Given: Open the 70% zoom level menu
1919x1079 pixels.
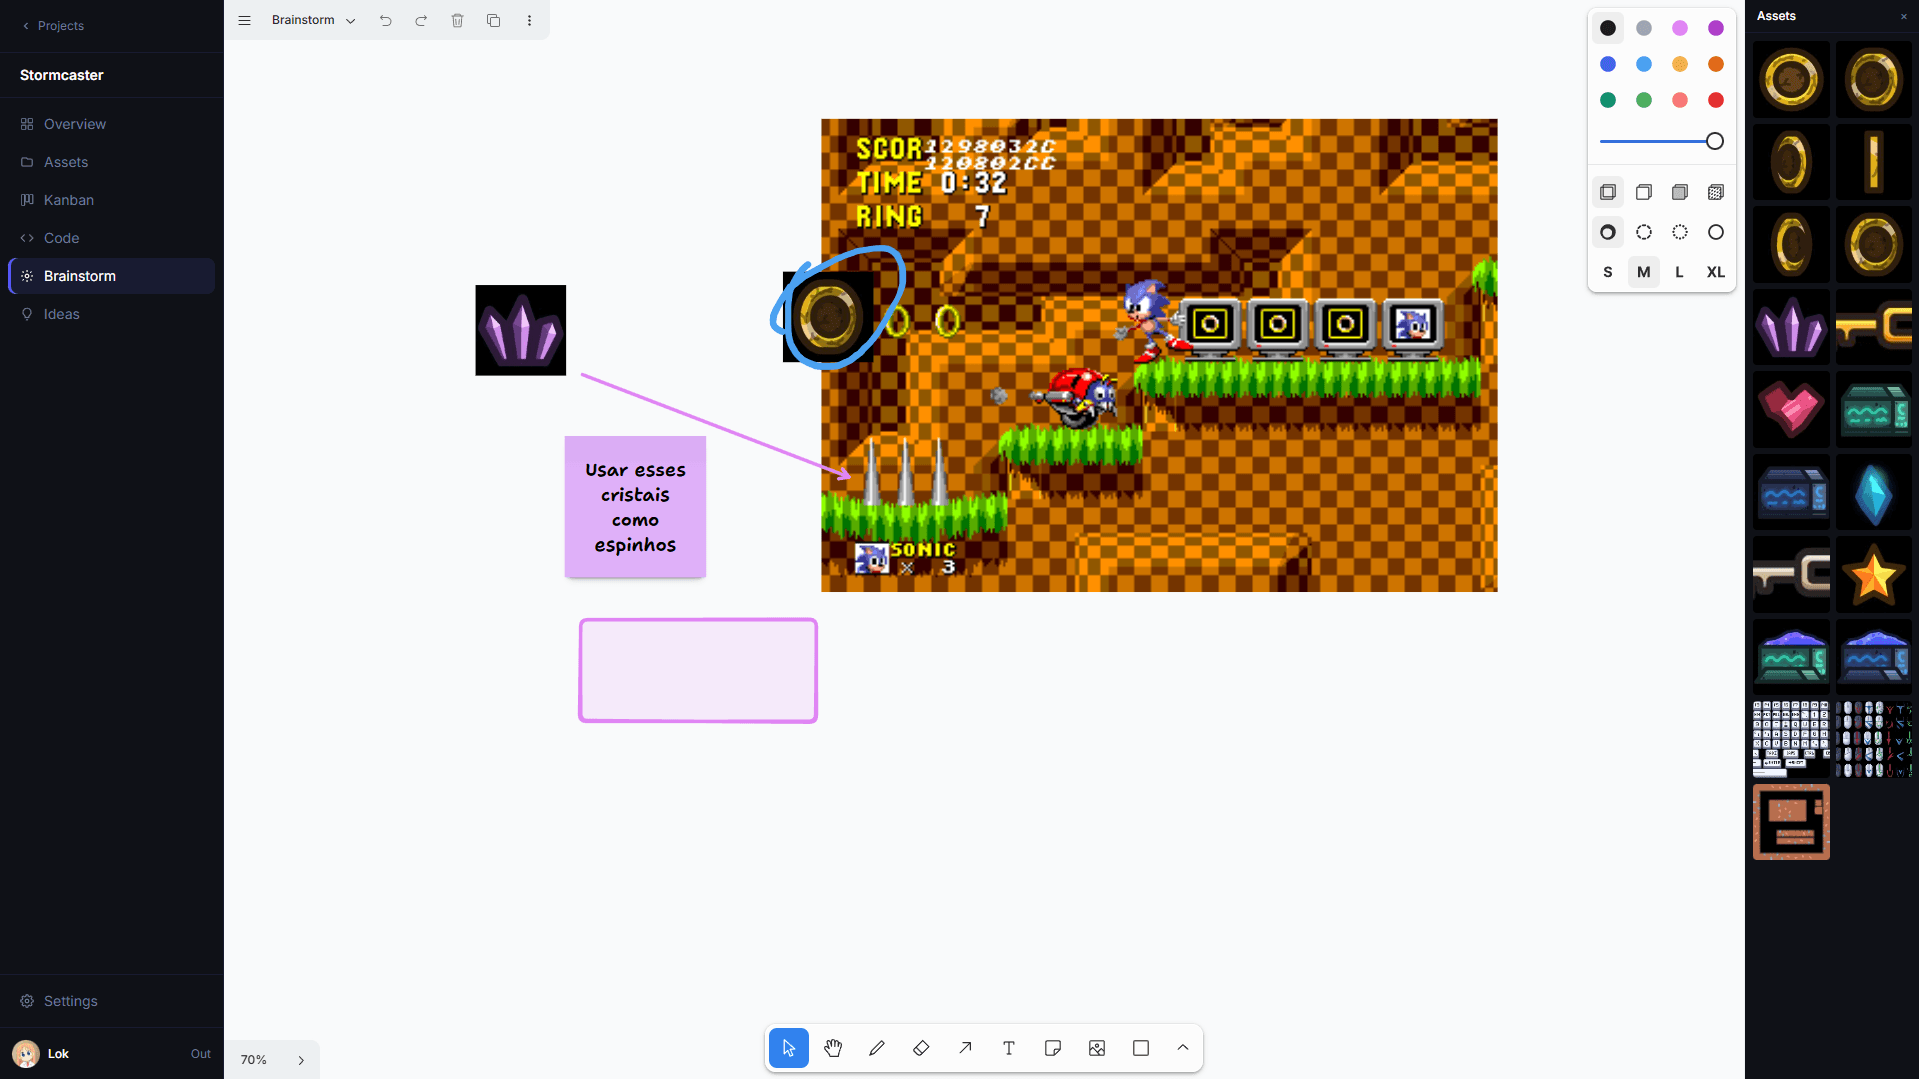Looking at the screenshot, I should click(x=254, y=1060).
